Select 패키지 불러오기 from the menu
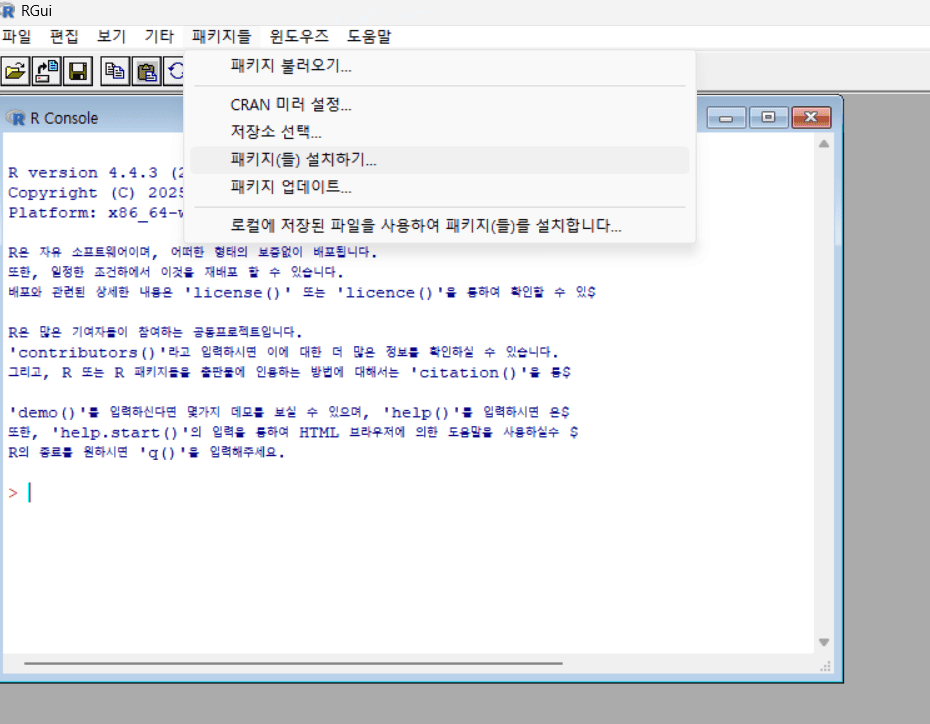Screen dimensions: 930x724 290,67
